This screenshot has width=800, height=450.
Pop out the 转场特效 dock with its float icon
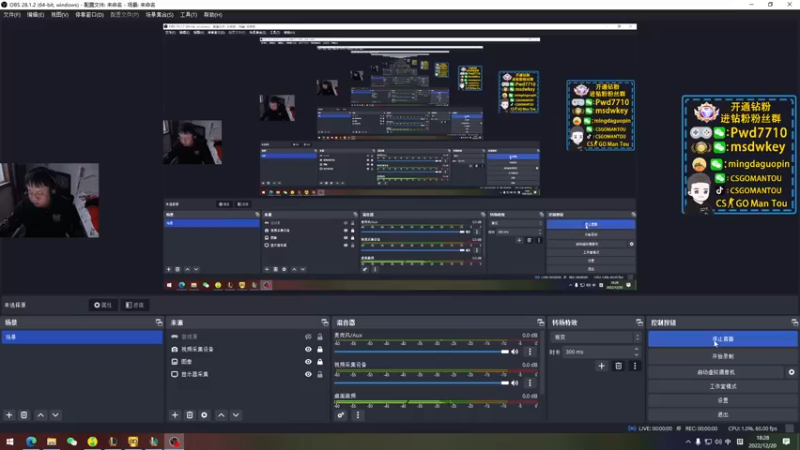click(x=639, y=322)
